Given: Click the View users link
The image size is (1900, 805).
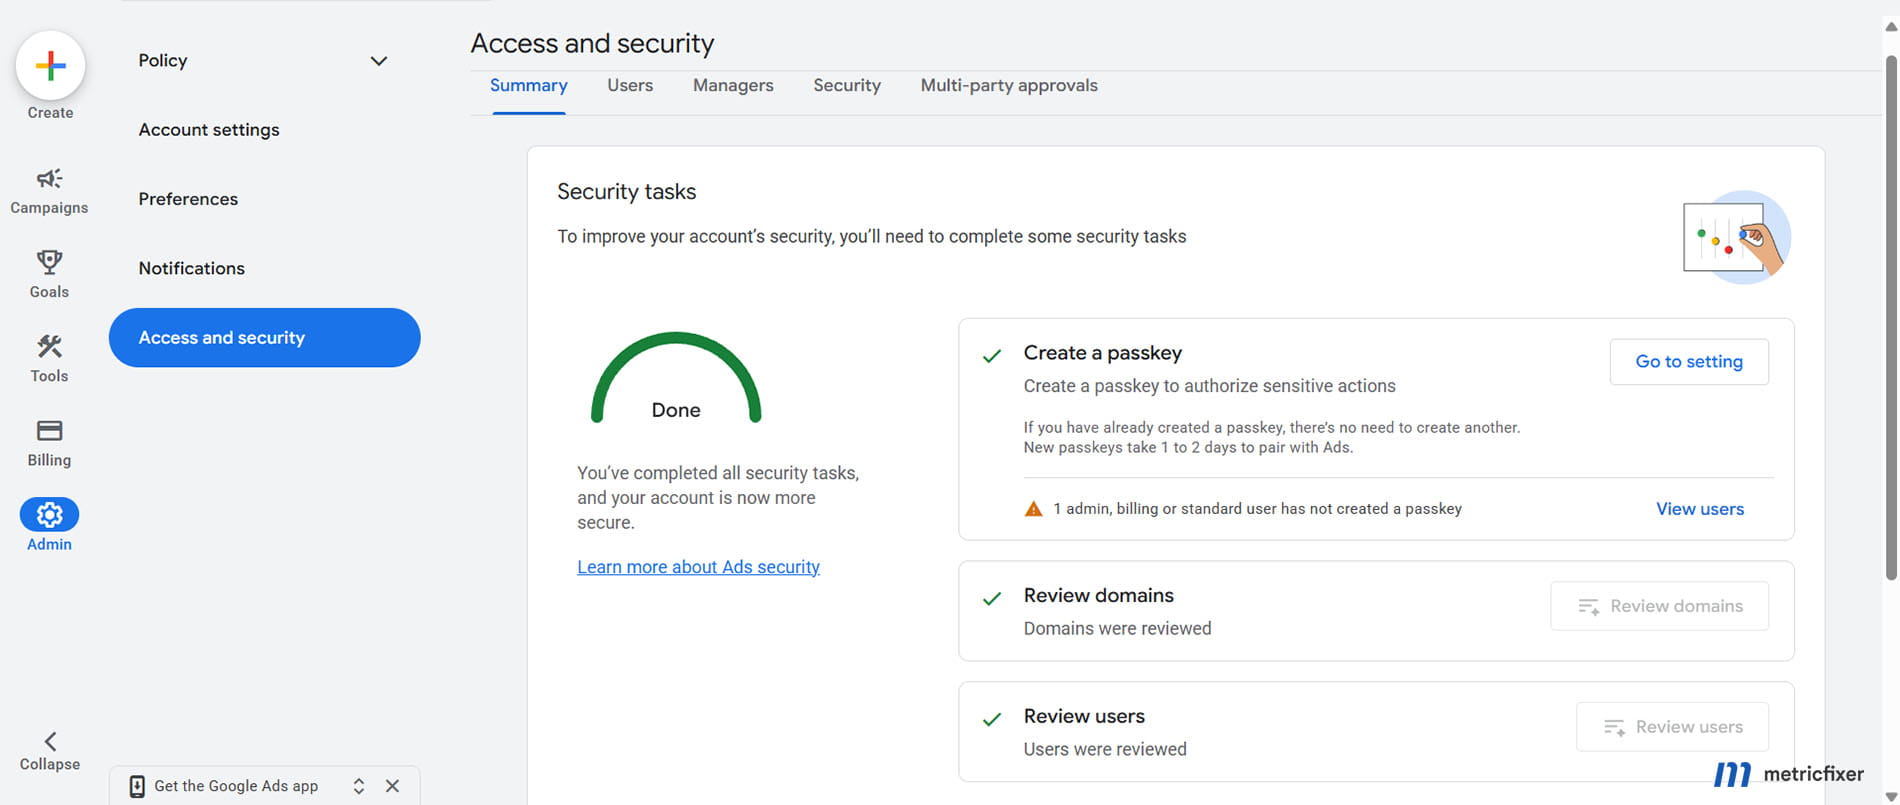Looking at the screenshot, I should tap(1700, 509).
